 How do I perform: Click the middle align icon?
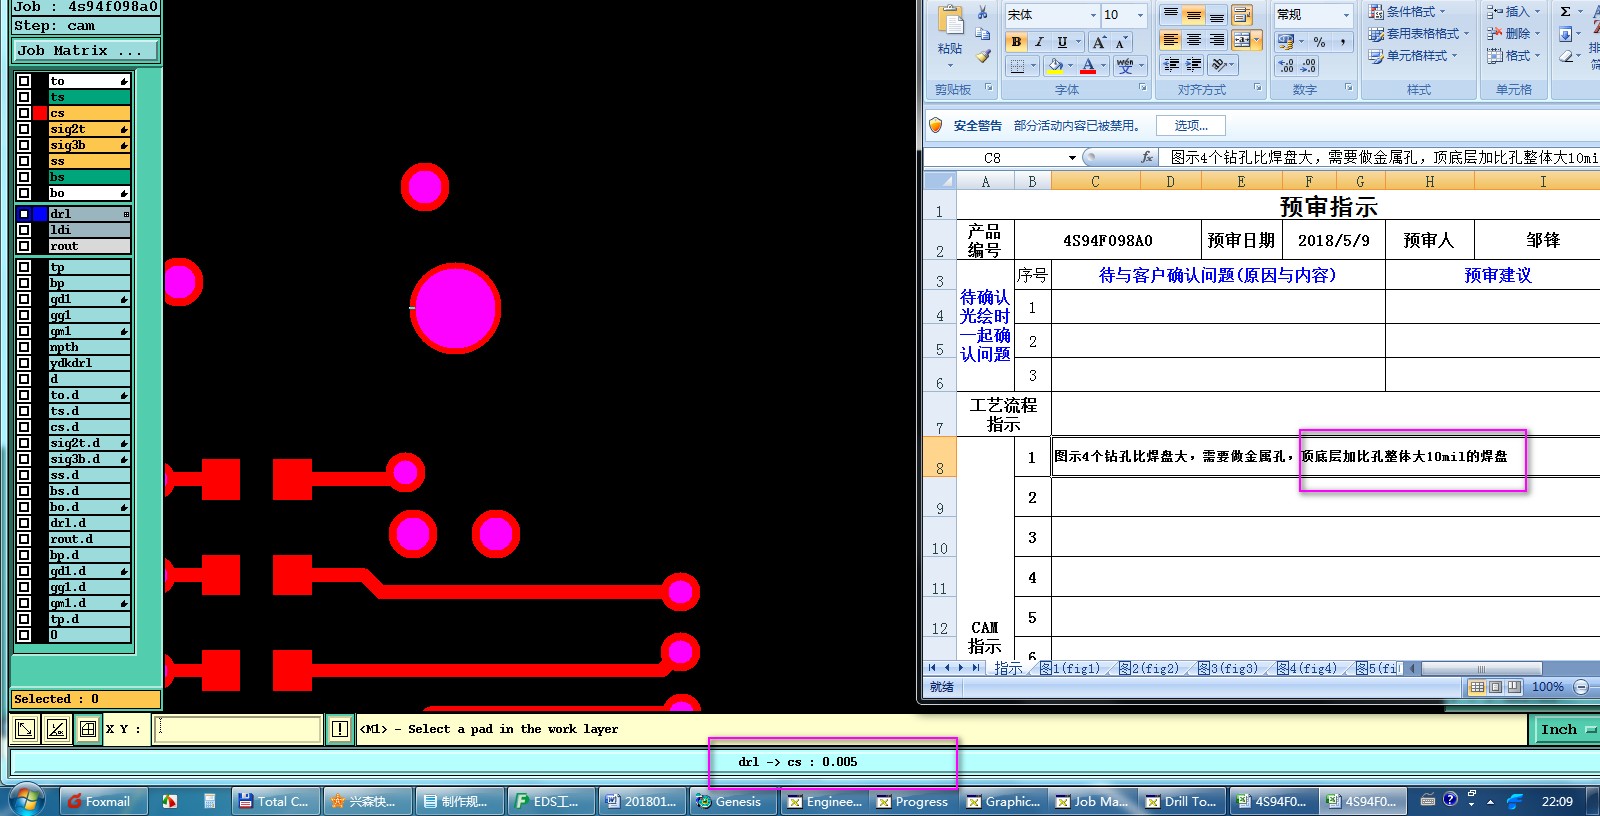[x=1193, y=14]
